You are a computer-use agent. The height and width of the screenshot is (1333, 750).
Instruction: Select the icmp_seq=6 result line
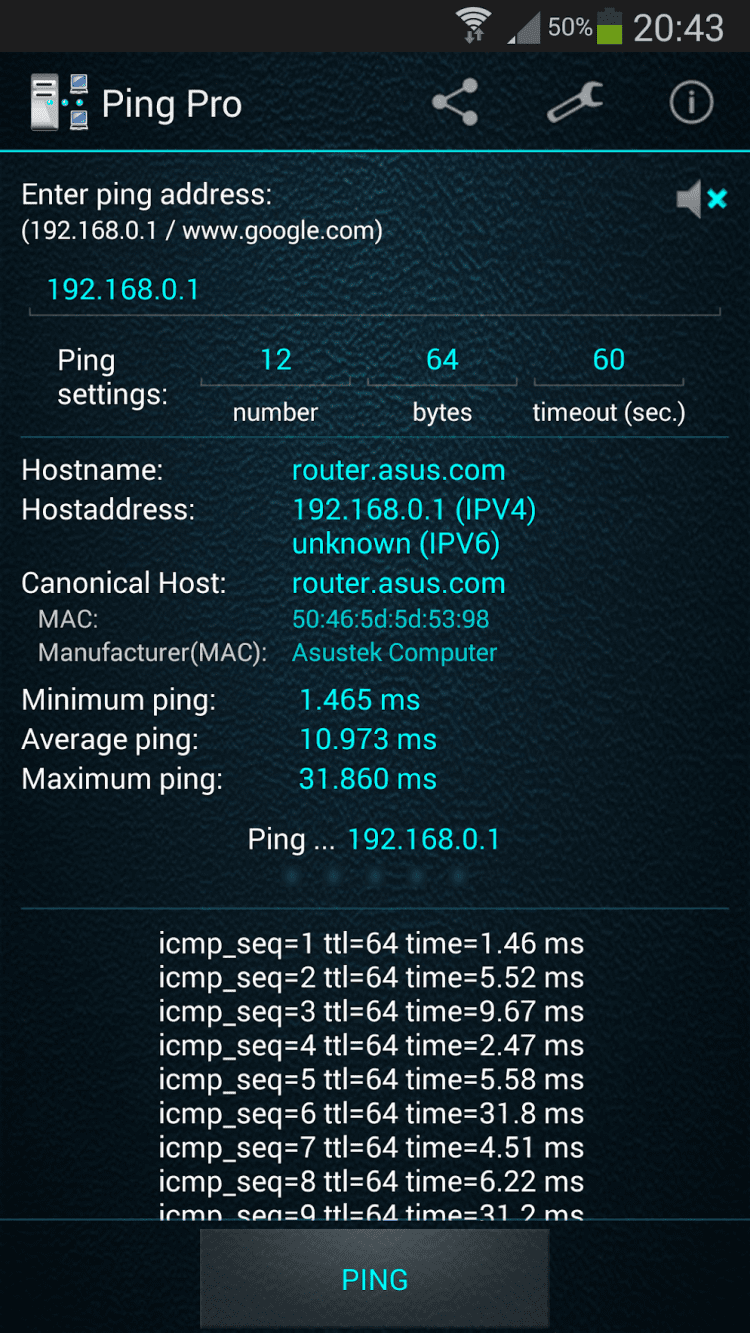click(371, 1113)
